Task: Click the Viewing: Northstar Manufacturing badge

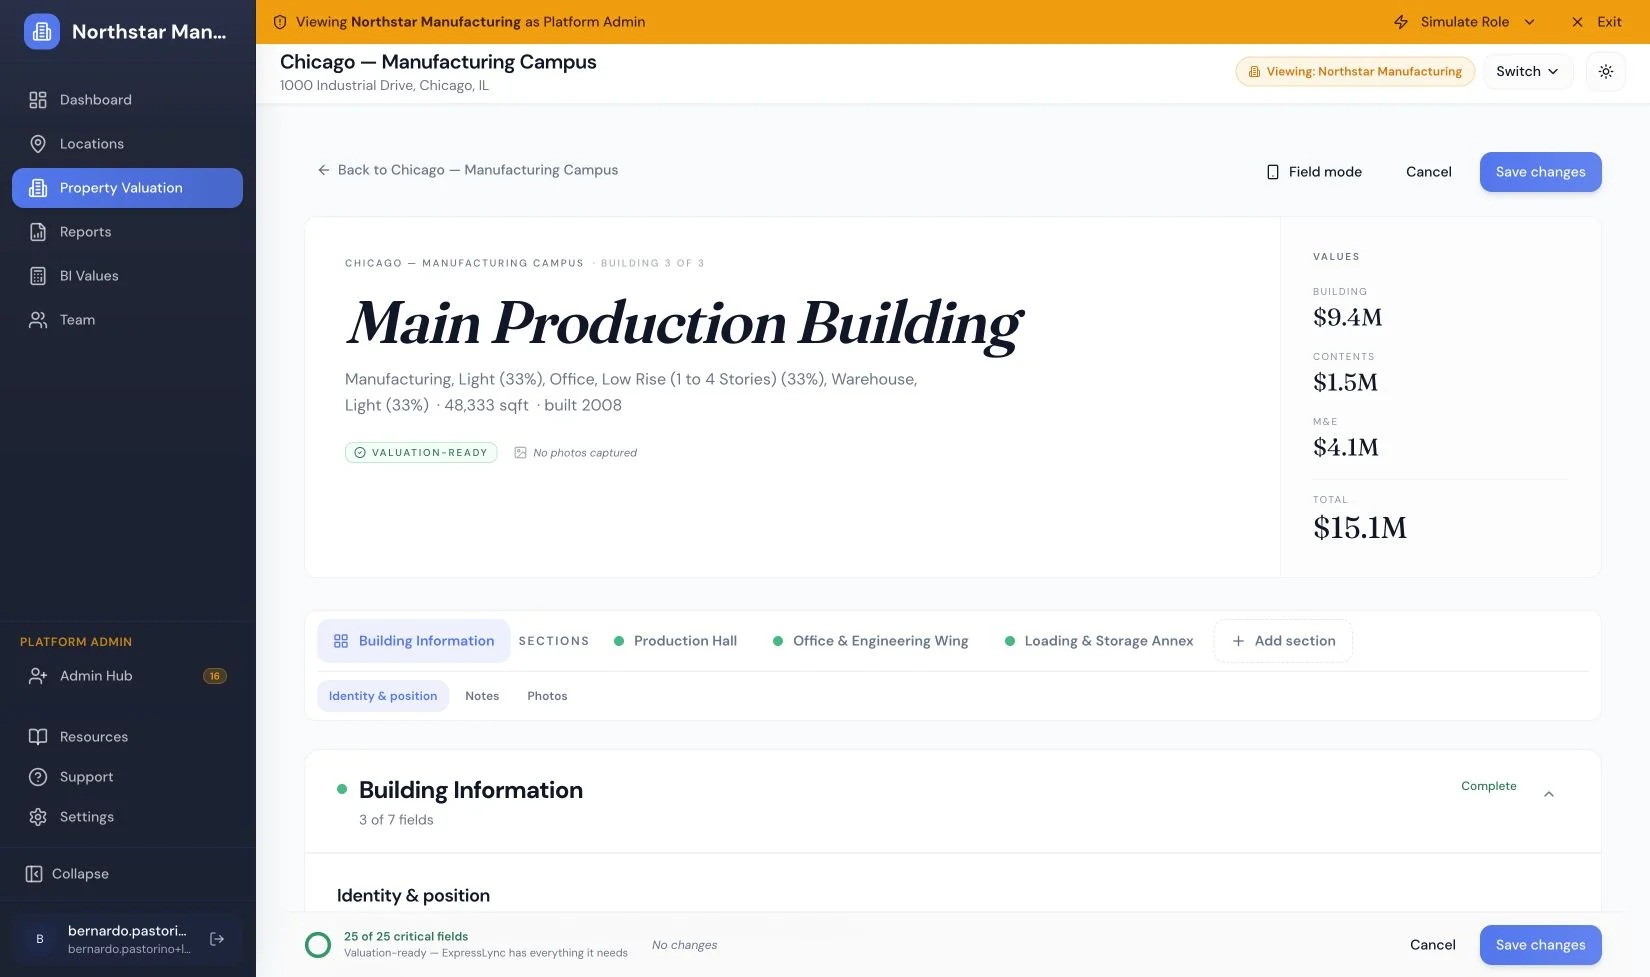Action: (x=1355, y=72)
